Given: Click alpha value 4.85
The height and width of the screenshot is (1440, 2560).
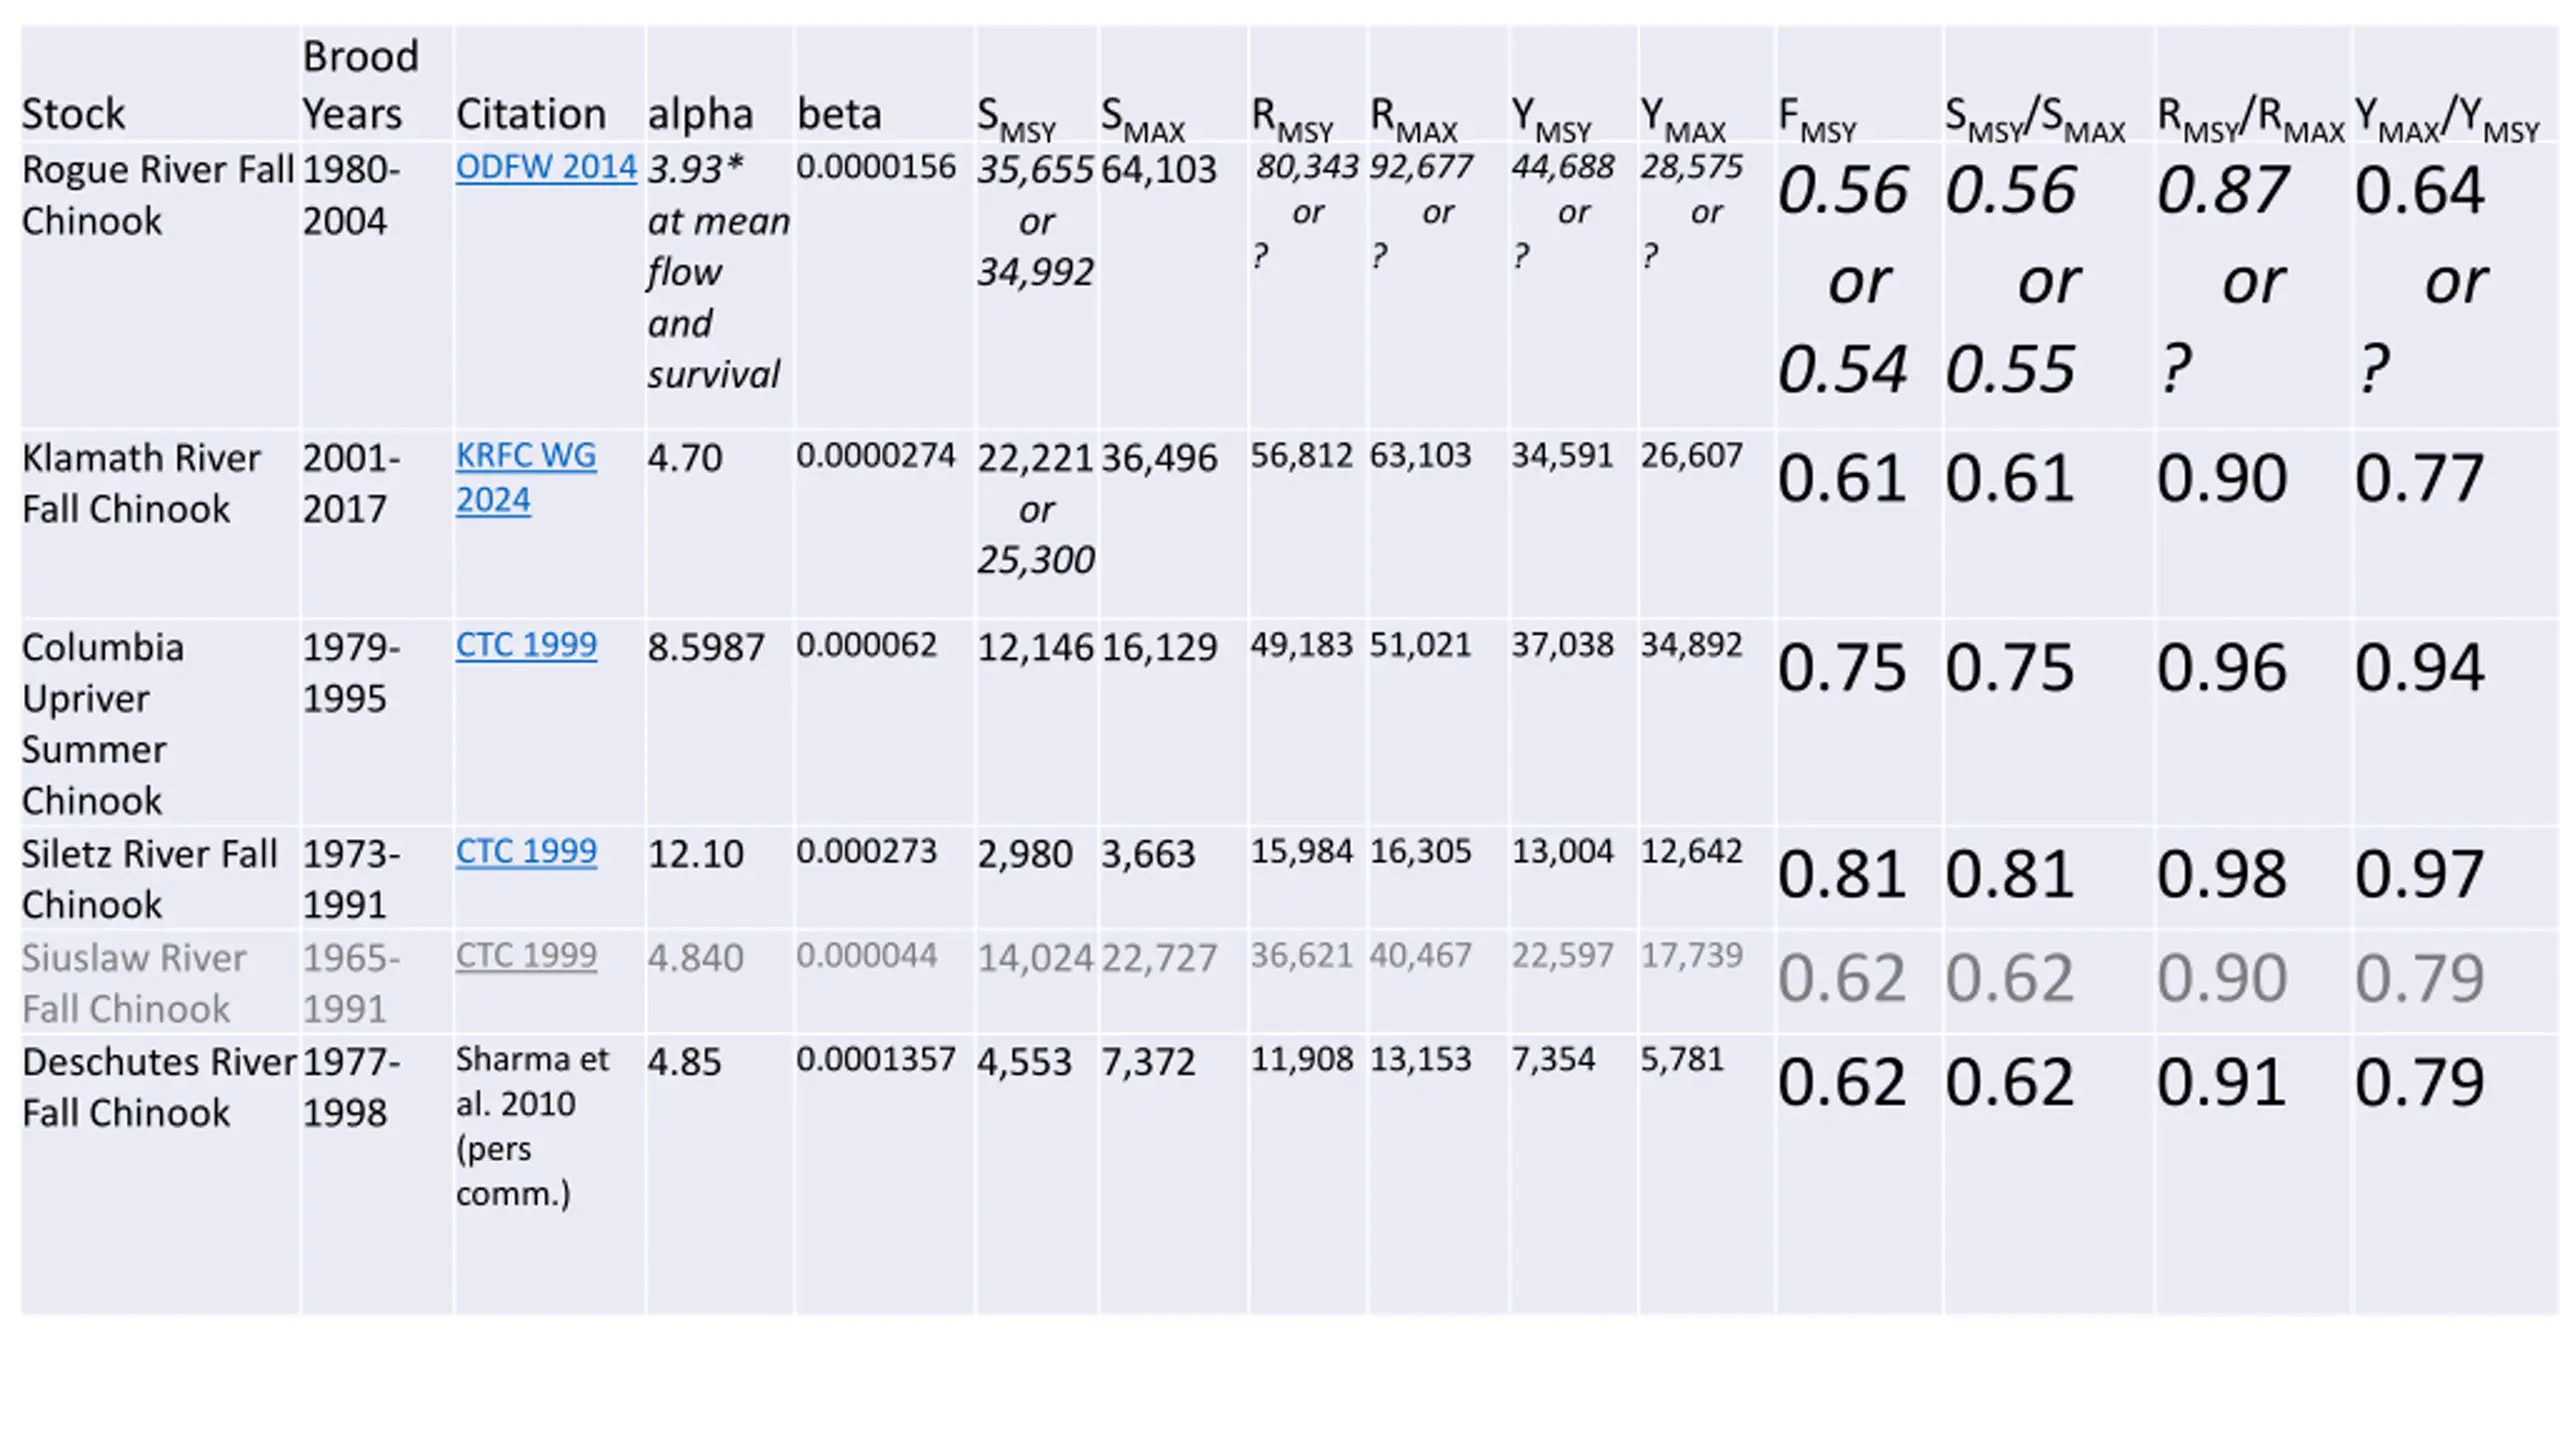Looking at the screenshot, I should tap(684, 1061).
